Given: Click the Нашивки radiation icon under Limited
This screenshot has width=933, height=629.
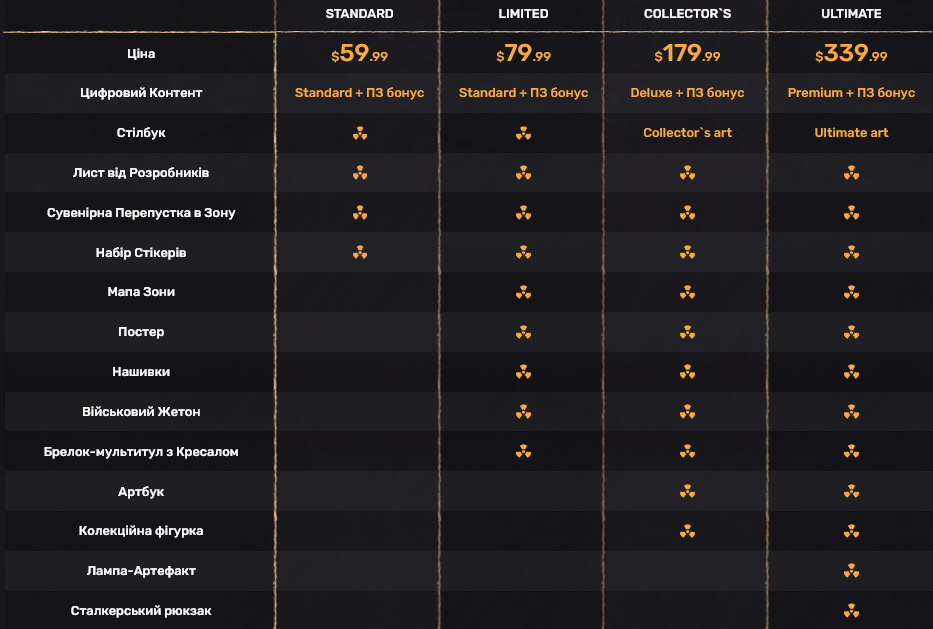Looking at the screenshot, I should (x=523, y=372).
